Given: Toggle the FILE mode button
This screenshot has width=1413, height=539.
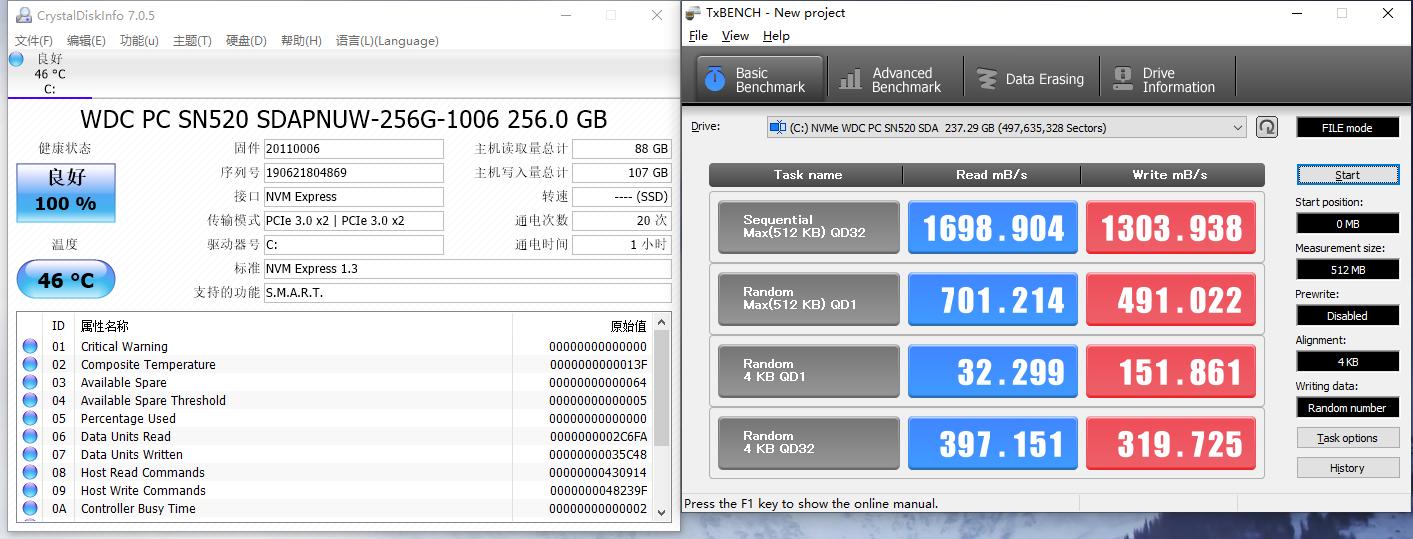Looking at the screenshot, I should click(x=1346, y=128).
